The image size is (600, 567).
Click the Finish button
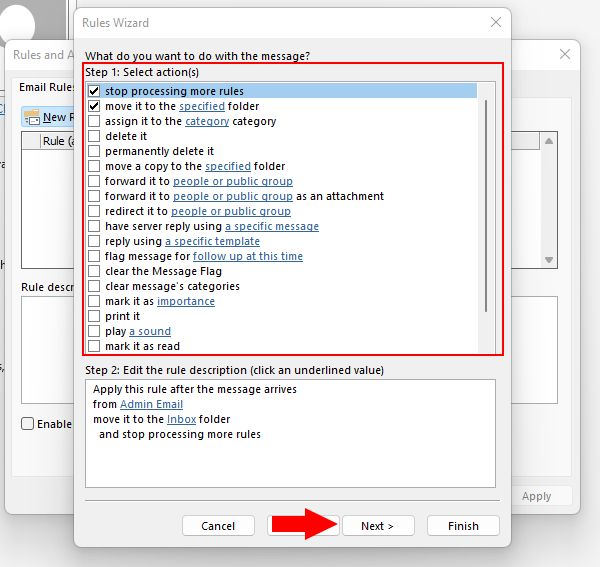click(x=463, y=526)
